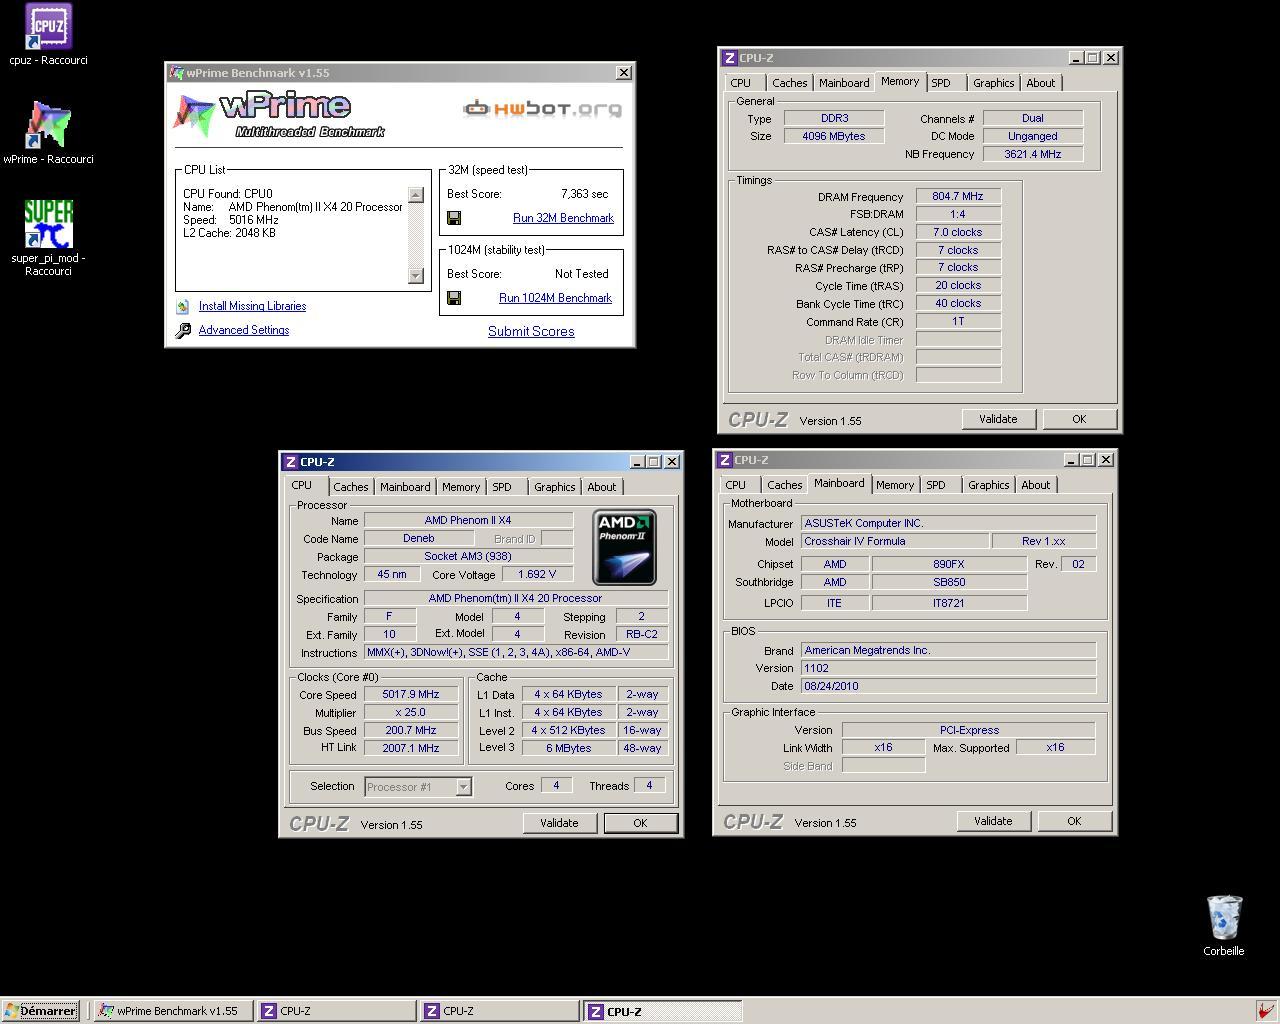Image resolution: width=1280 pixels, height=1024 pixels.
Task: Open the Corbeille recycle bin icon
Action: tap(1224, 918)
